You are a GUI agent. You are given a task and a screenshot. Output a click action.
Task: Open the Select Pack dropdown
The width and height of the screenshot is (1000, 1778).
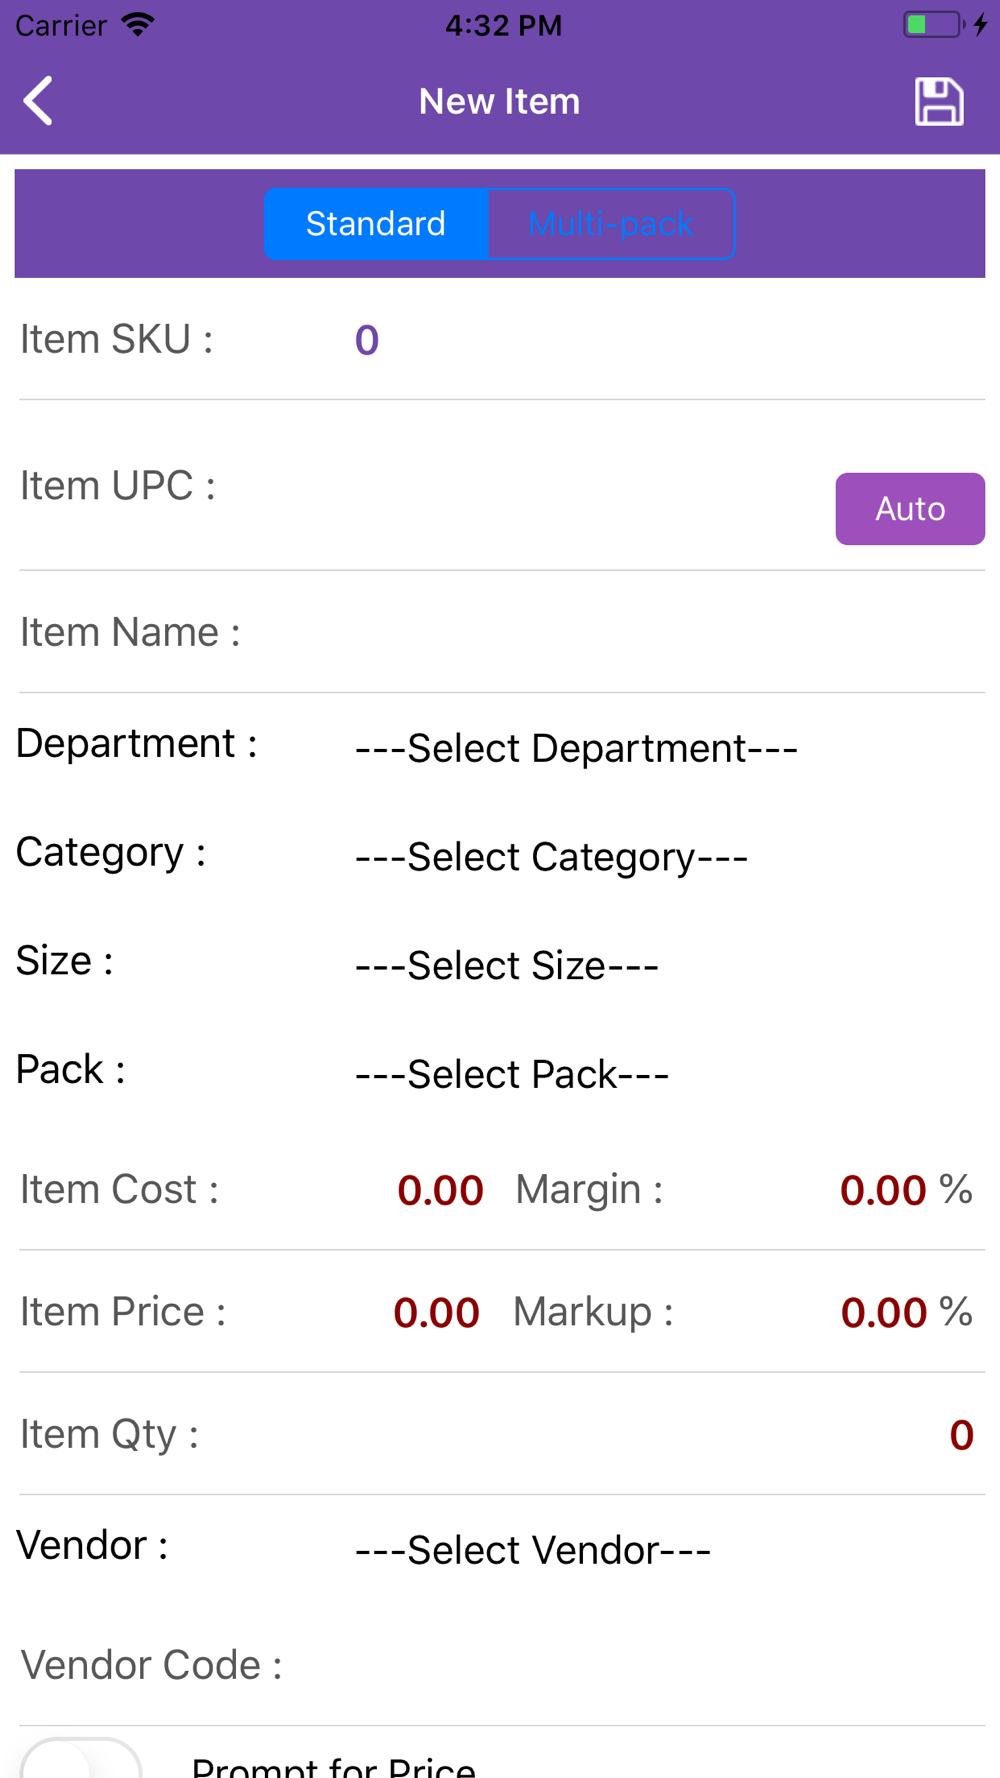(x=512, y=1074)
